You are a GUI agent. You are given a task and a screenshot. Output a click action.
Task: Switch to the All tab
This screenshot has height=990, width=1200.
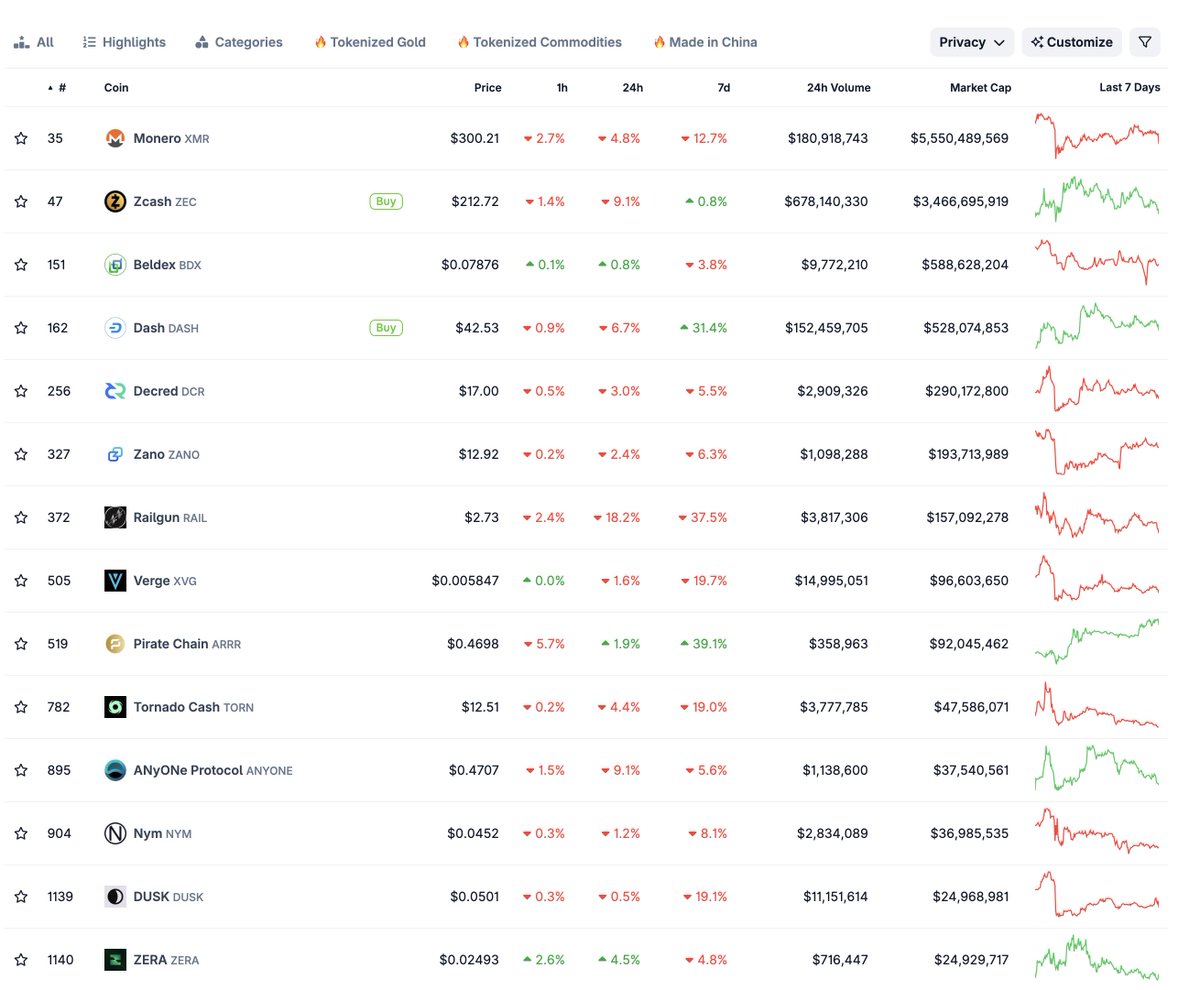[34, 42]
